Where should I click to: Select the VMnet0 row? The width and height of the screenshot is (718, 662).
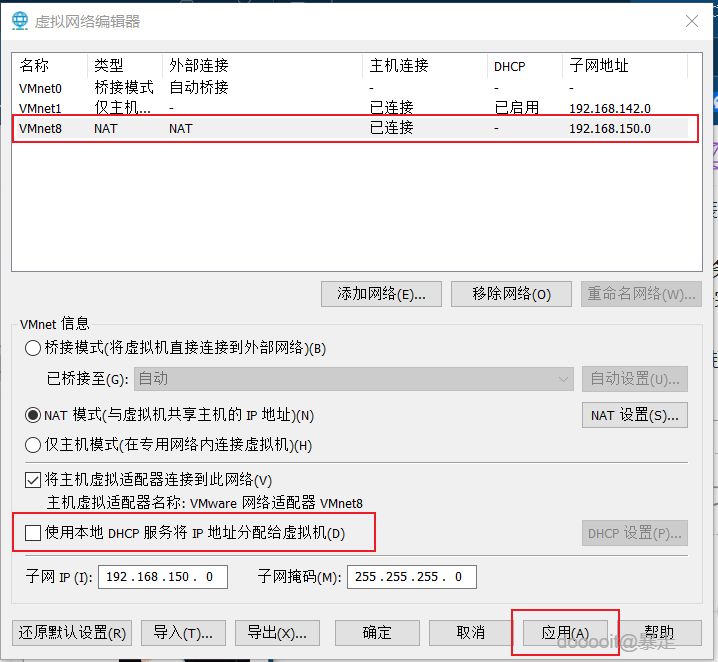350,88
